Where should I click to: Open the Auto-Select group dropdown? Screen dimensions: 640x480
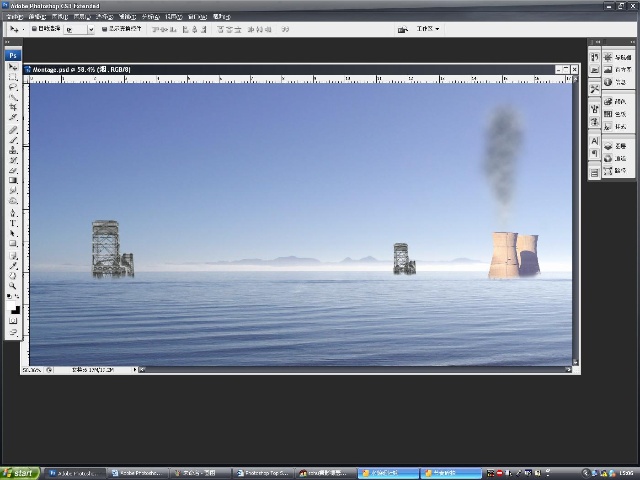(91, 29)
